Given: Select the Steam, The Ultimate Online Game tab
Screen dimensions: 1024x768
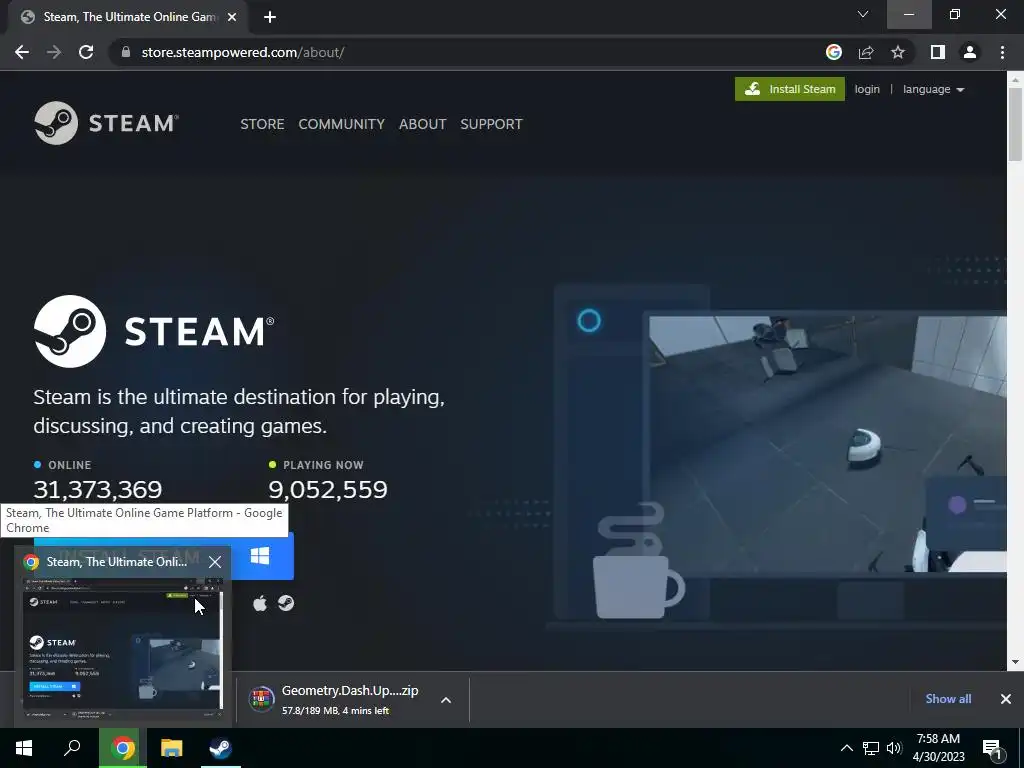Looking at the screenshot, I should click(128, 17).
